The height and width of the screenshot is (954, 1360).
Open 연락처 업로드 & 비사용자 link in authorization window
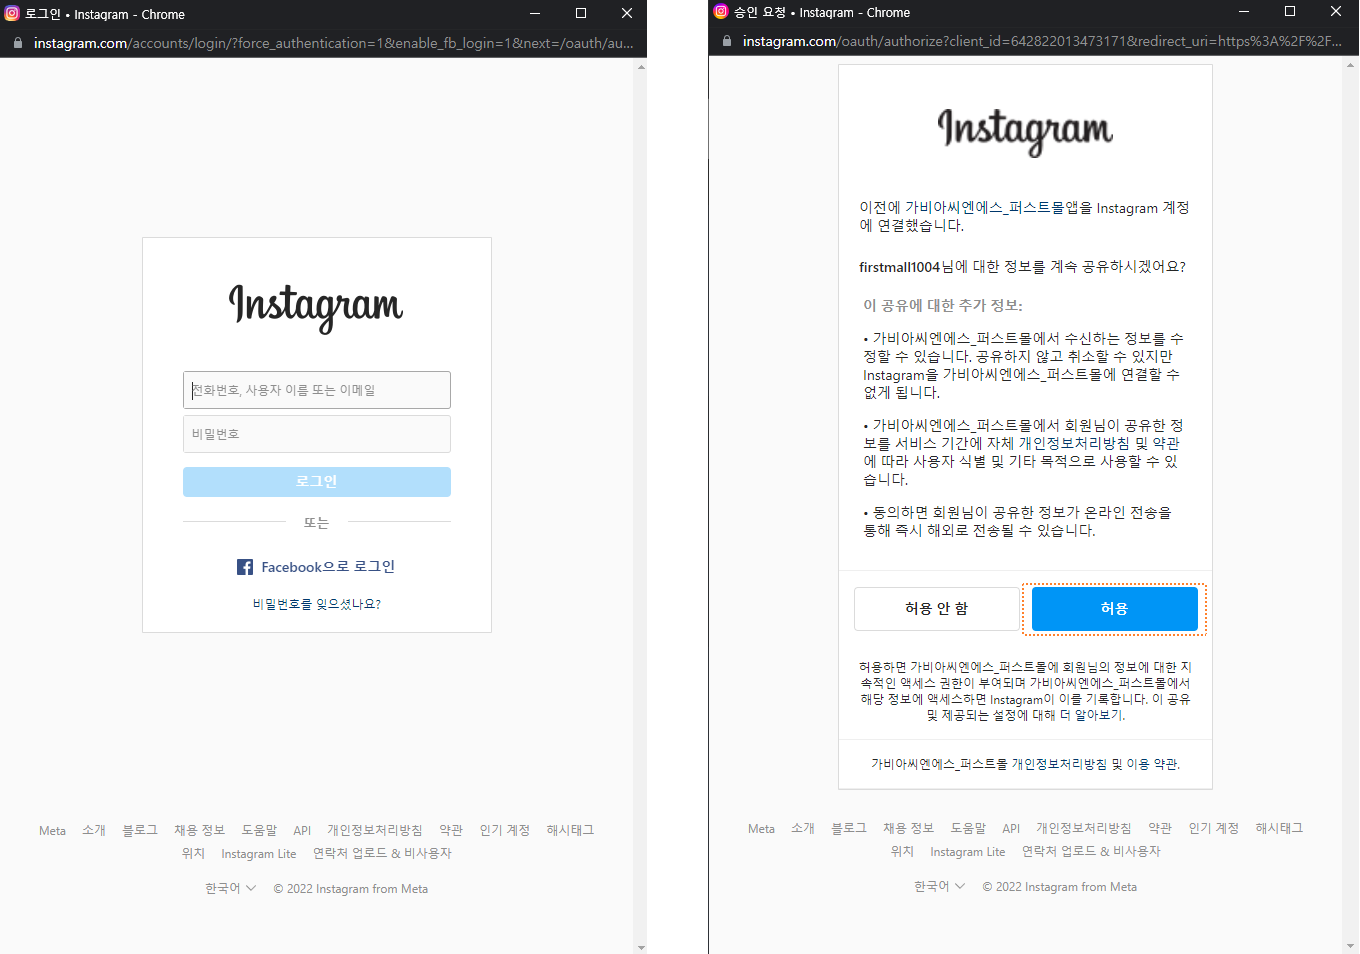click(1092, 852)
